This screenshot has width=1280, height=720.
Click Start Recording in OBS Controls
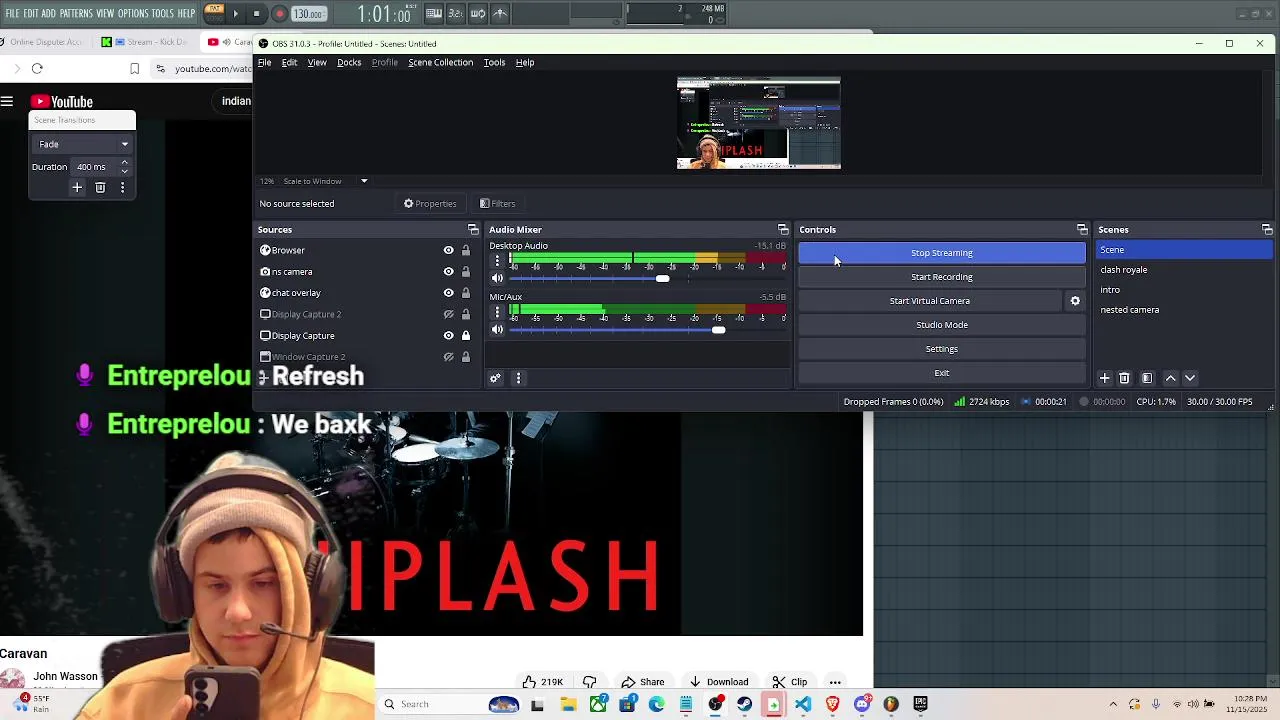coord(941,277)
